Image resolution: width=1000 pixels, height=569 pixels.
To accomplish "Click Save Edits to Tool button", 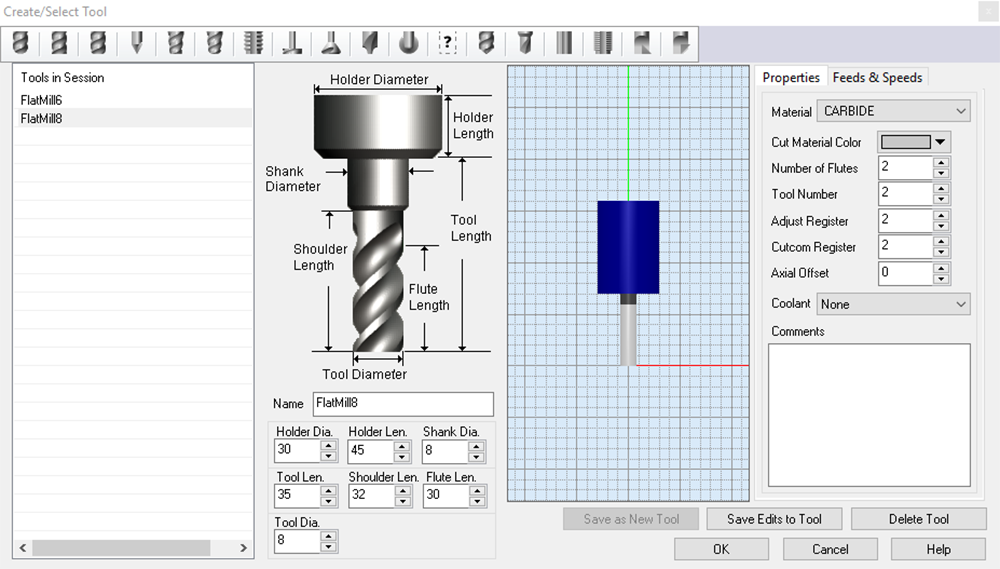I will (x=774, y=519).
